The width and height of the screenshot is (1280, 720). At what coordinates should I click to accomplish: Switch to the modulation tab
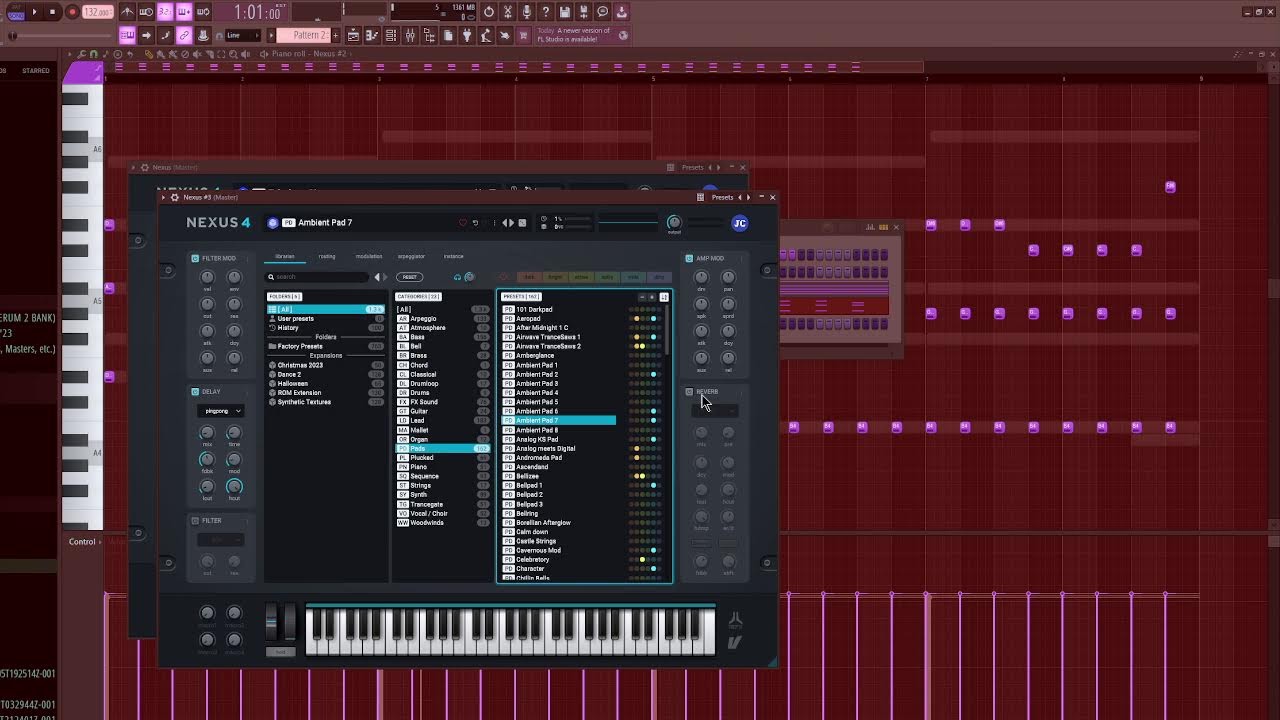point(369,256)
